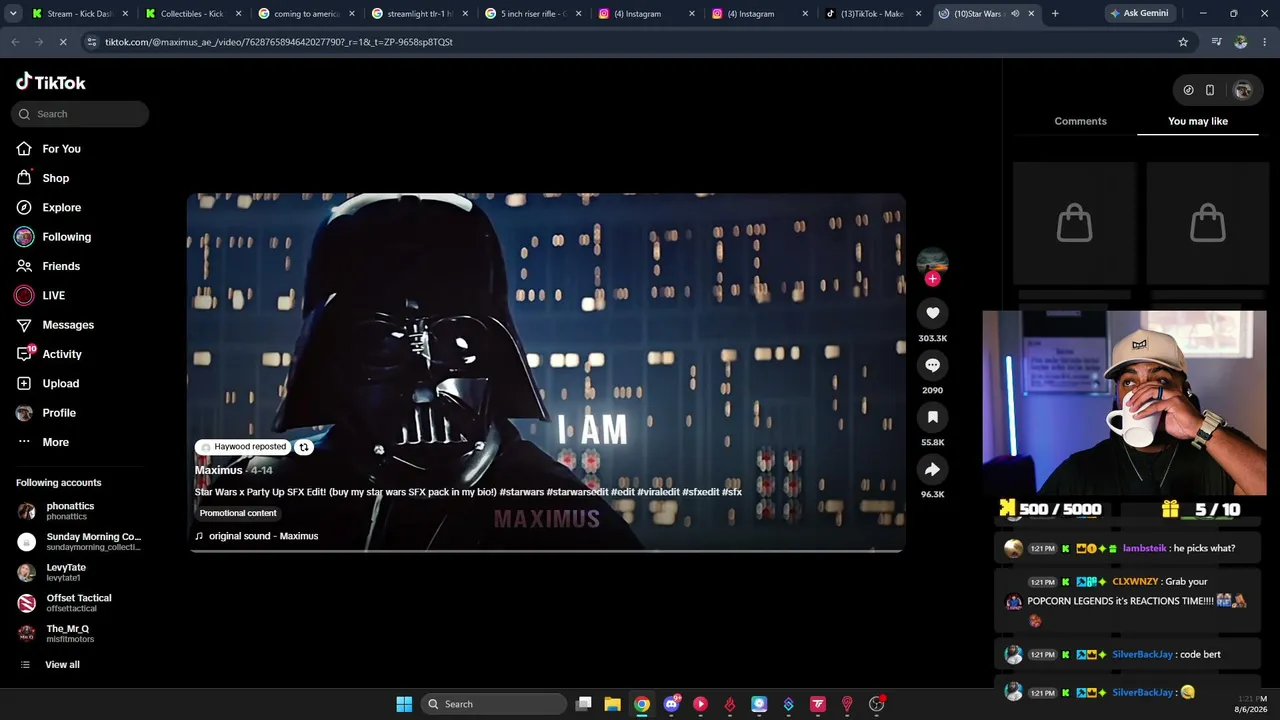Screen dimensions: 1280x720
Task: Open the second shopping bag product placeholder
Action: 1208,223
